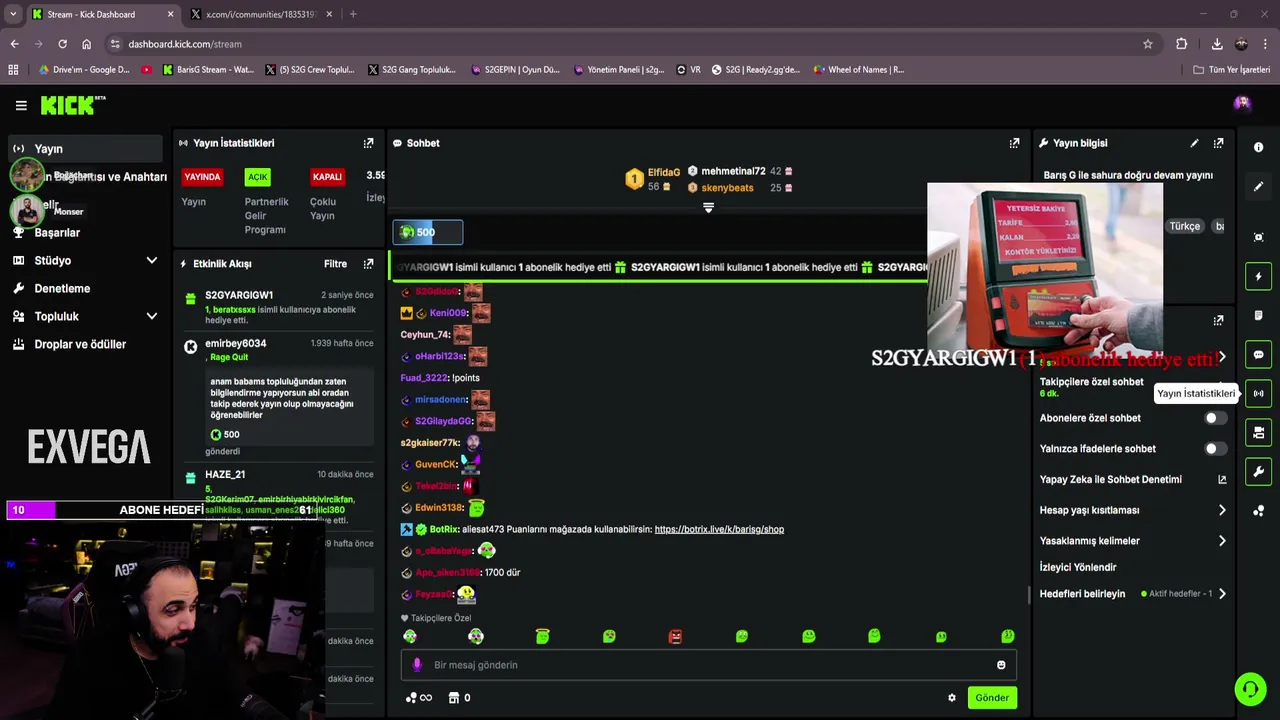Image resolution: width=1280 pixels, height=720 pixels.
Task: Switch to the Stream - Kick Dashboard tab
Action: coord(102,14)
